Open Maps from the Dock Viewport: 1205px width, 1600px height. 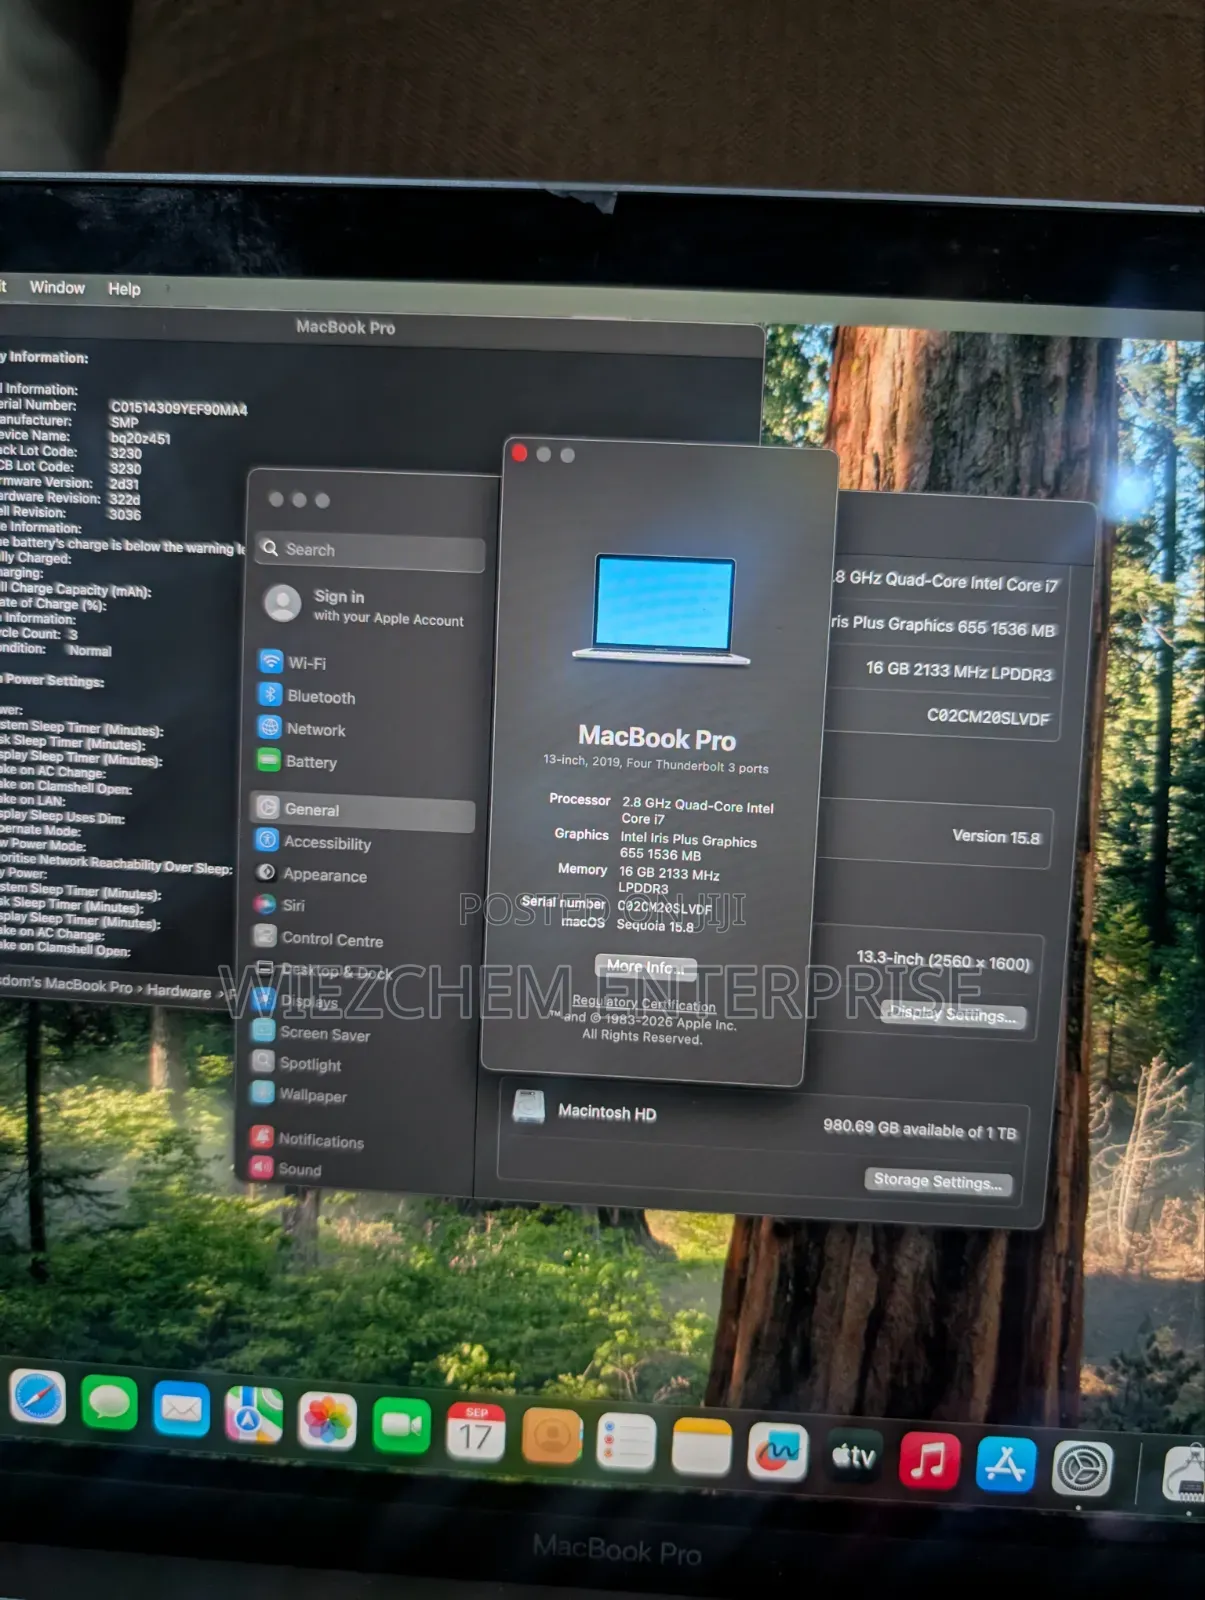point(253,1414)
